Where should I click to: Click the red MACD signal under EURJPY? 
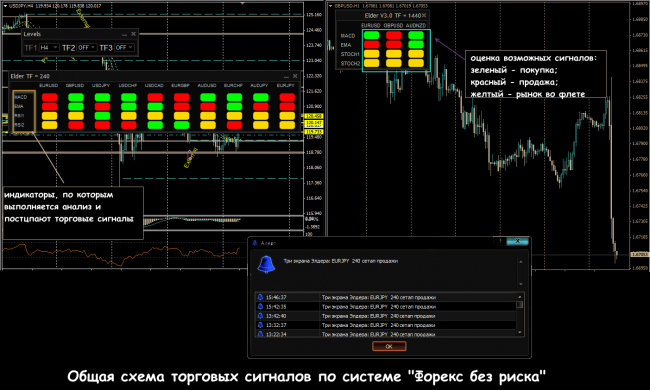(287, 97)
